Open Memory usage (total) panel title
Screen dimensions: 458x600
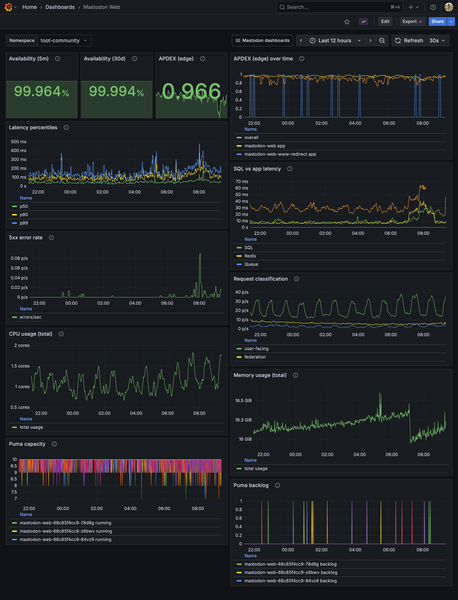(x=260, y=375)
